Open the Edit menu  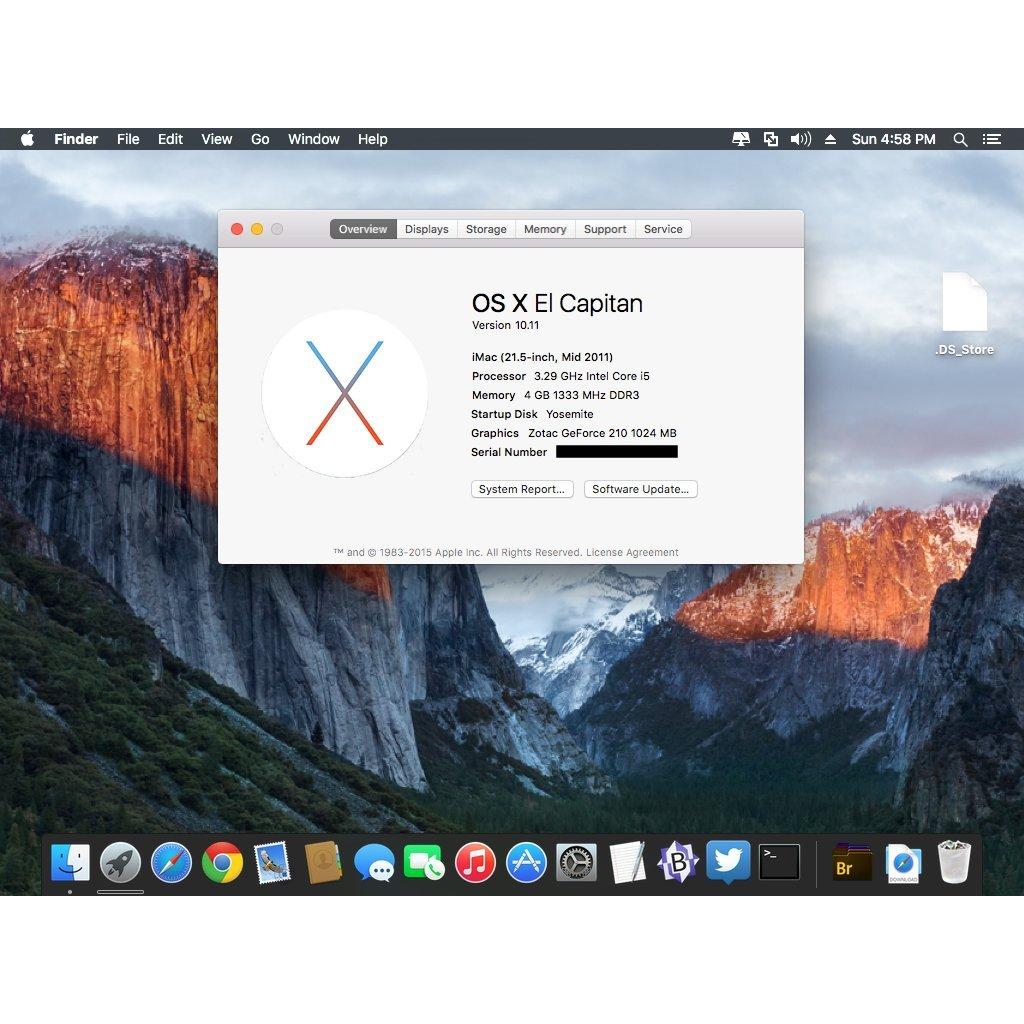click(x=170, y=139)
